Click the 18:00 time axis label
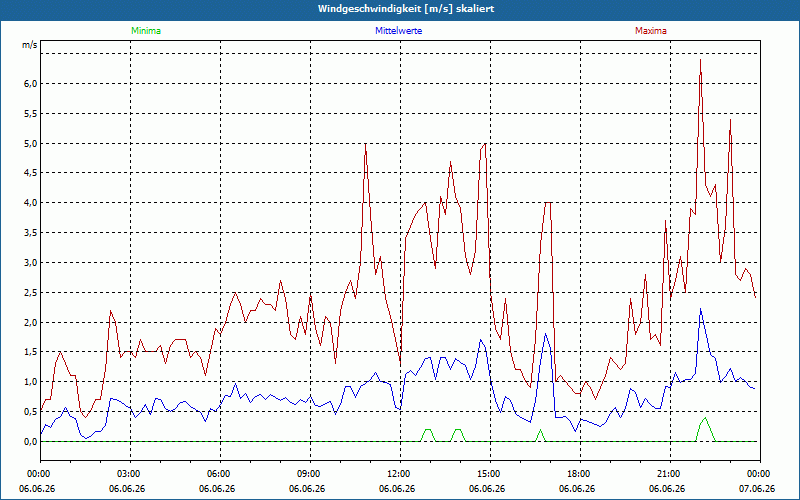 click(580, 474)
